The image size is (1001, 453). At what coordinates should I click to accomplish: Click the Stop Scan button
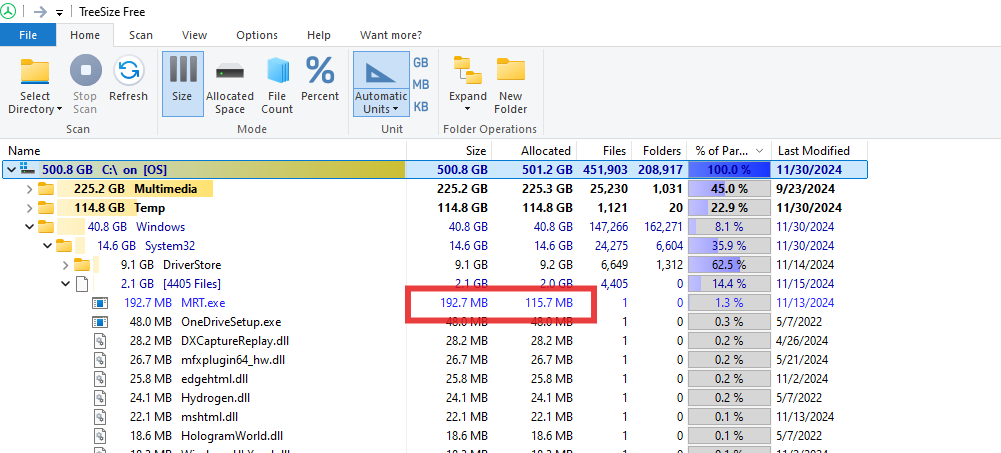point(85,85)
